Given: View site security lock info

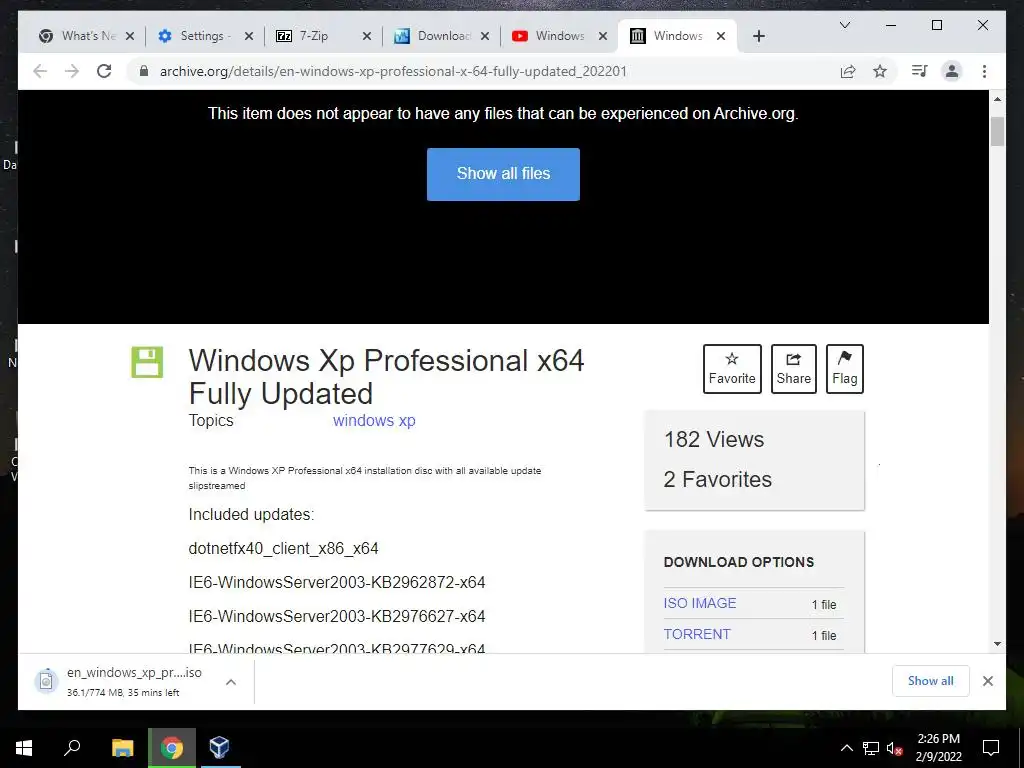Looking at the screenshot, I should click(144, 71).
